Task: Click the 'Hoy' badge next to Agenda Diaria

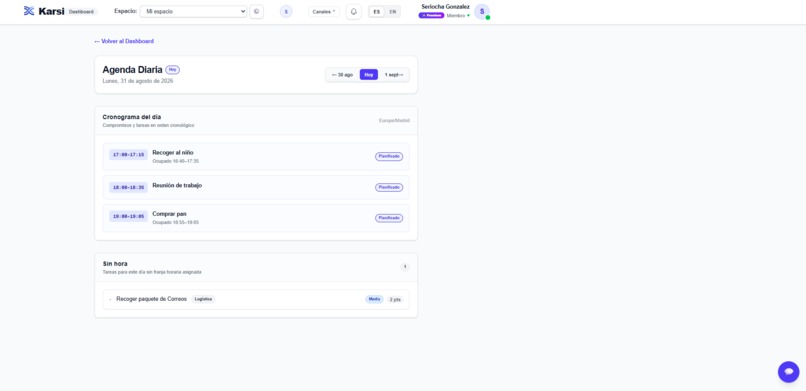Action: (x=172, y=69)
